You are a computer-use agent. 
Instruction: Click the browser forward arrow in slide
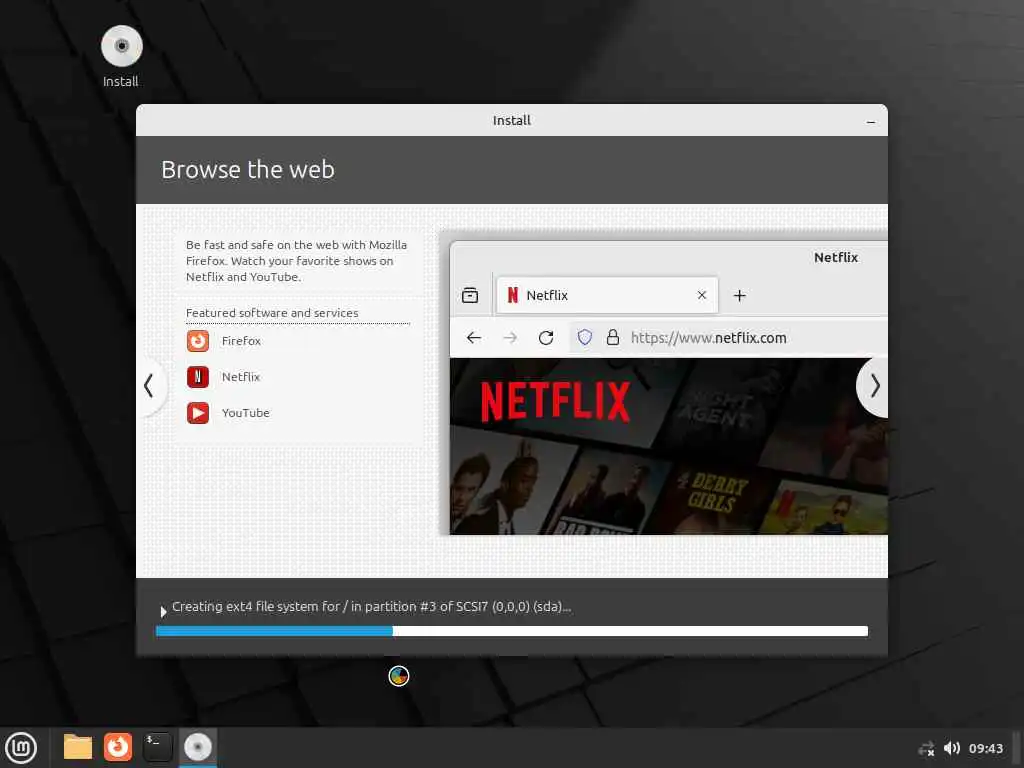click(x=510, y=338)
